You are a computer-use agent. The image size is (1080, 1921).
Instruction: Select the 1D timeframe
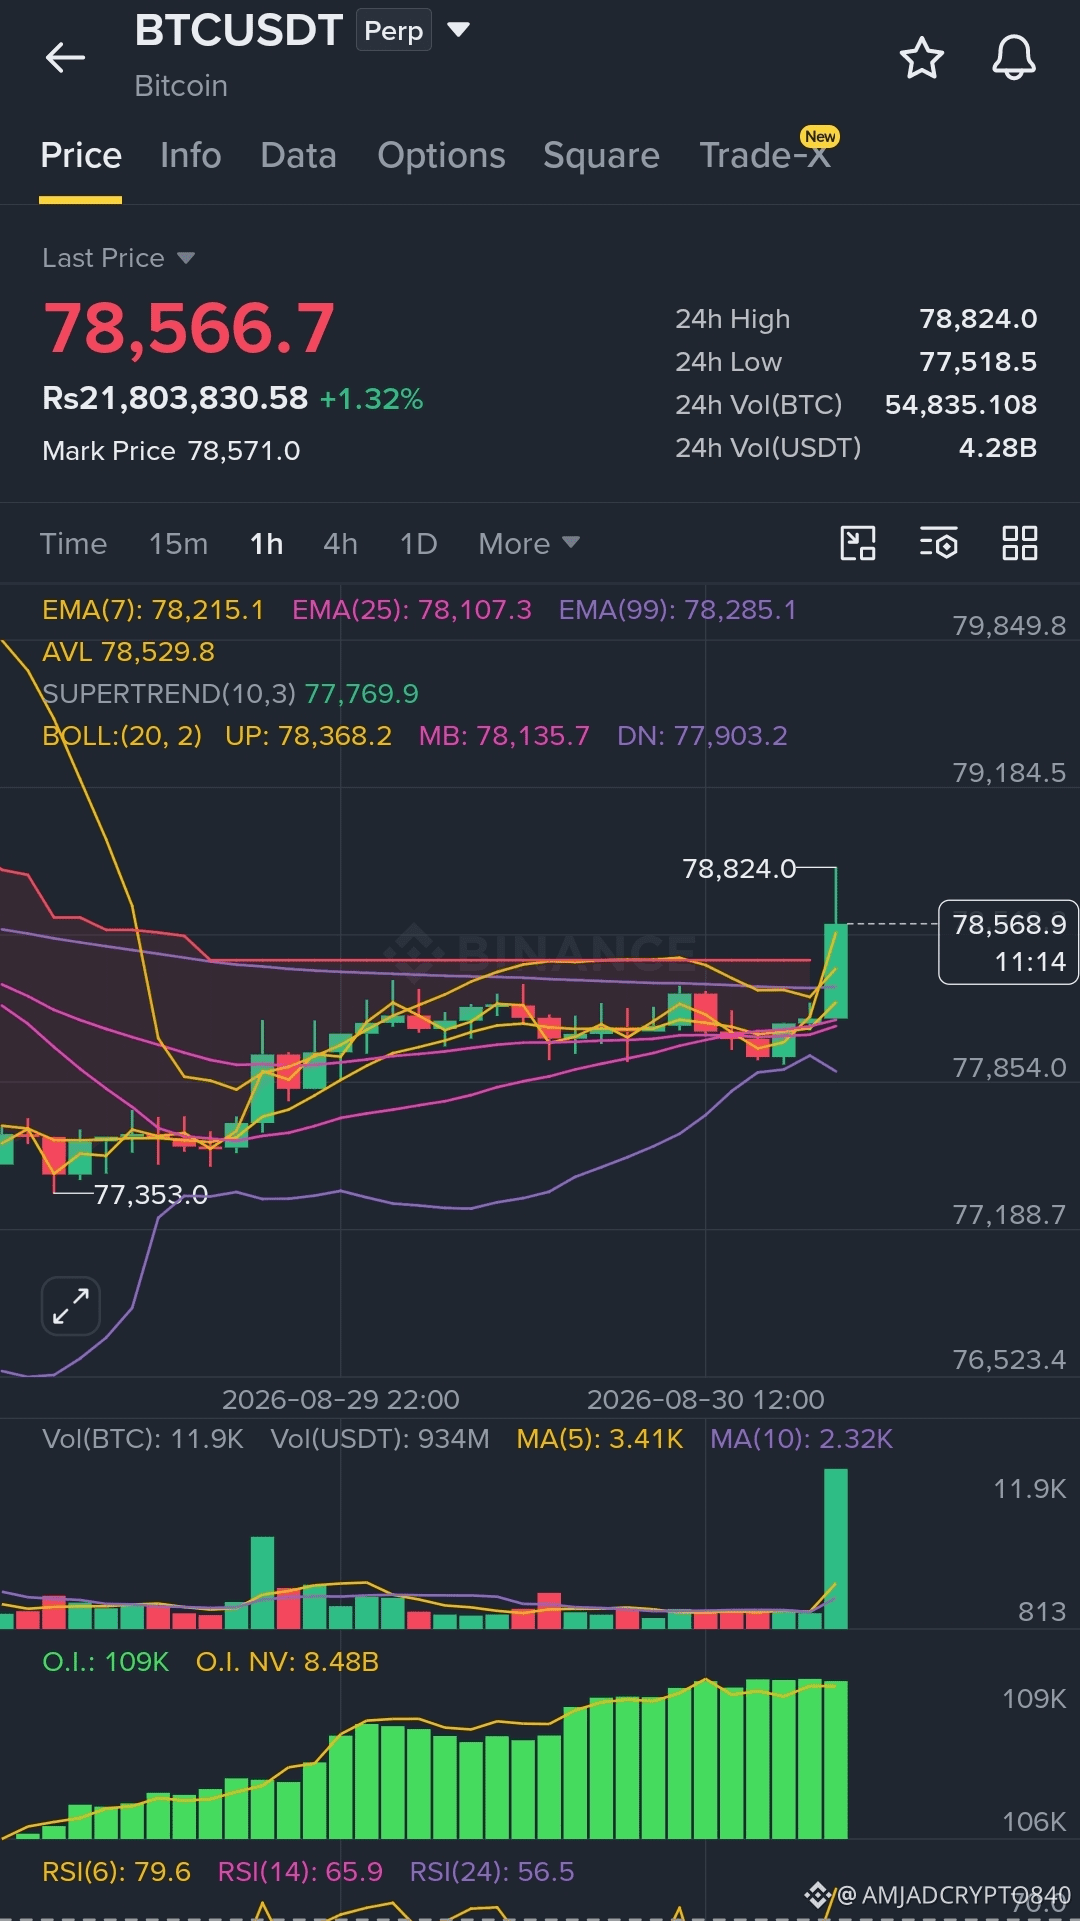pos(418,543)
